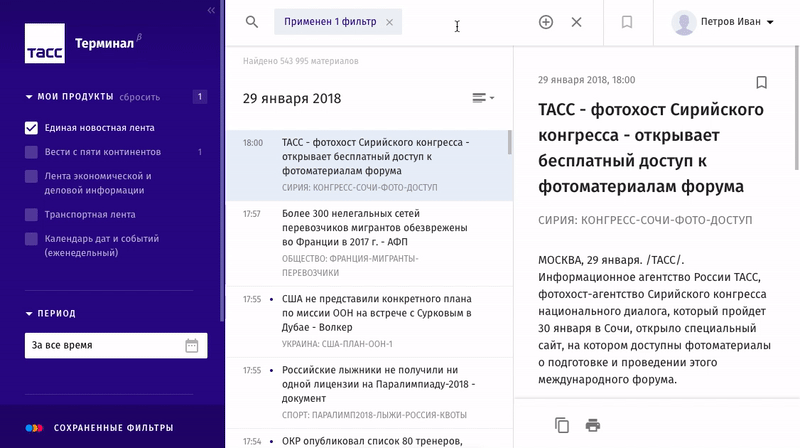Image resolution: width=800 pixels, height=448 pixels.
Task: Click tag СПОРТ: ПАРАЛИМП2018-ЛЫЖИ-РОССИЯ-КВОТЫ
Action: pos(374,415)
